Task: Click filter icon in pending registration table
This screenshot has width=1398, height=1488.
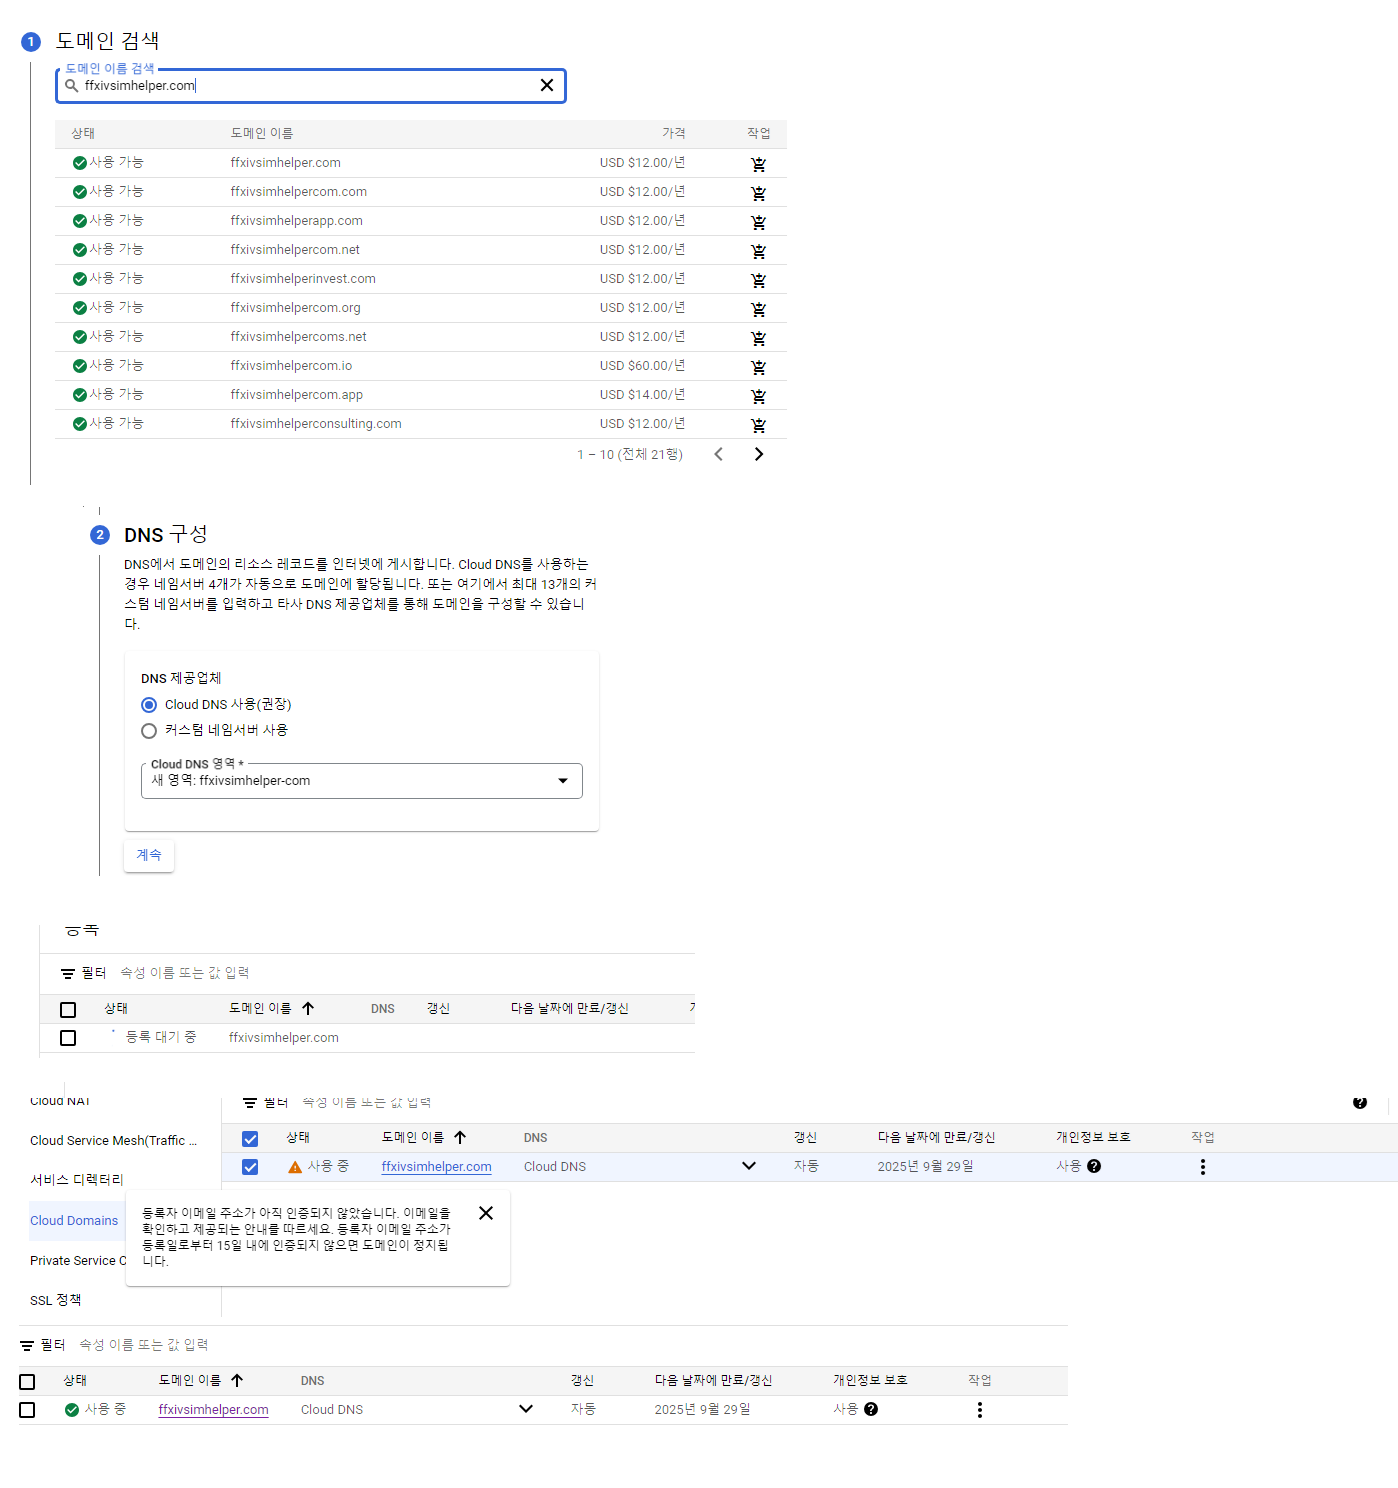Action: pyautogui.click(x=68, y=973)
